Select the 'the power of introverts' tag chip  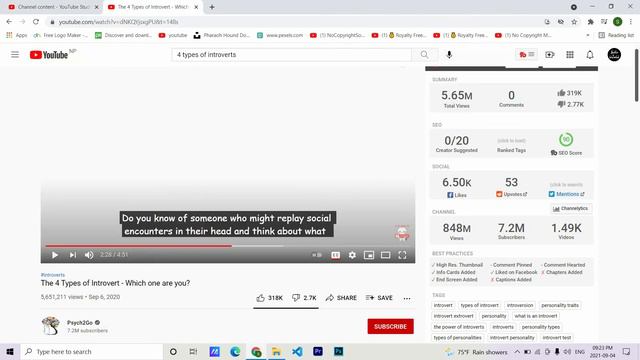pos(459,327)
